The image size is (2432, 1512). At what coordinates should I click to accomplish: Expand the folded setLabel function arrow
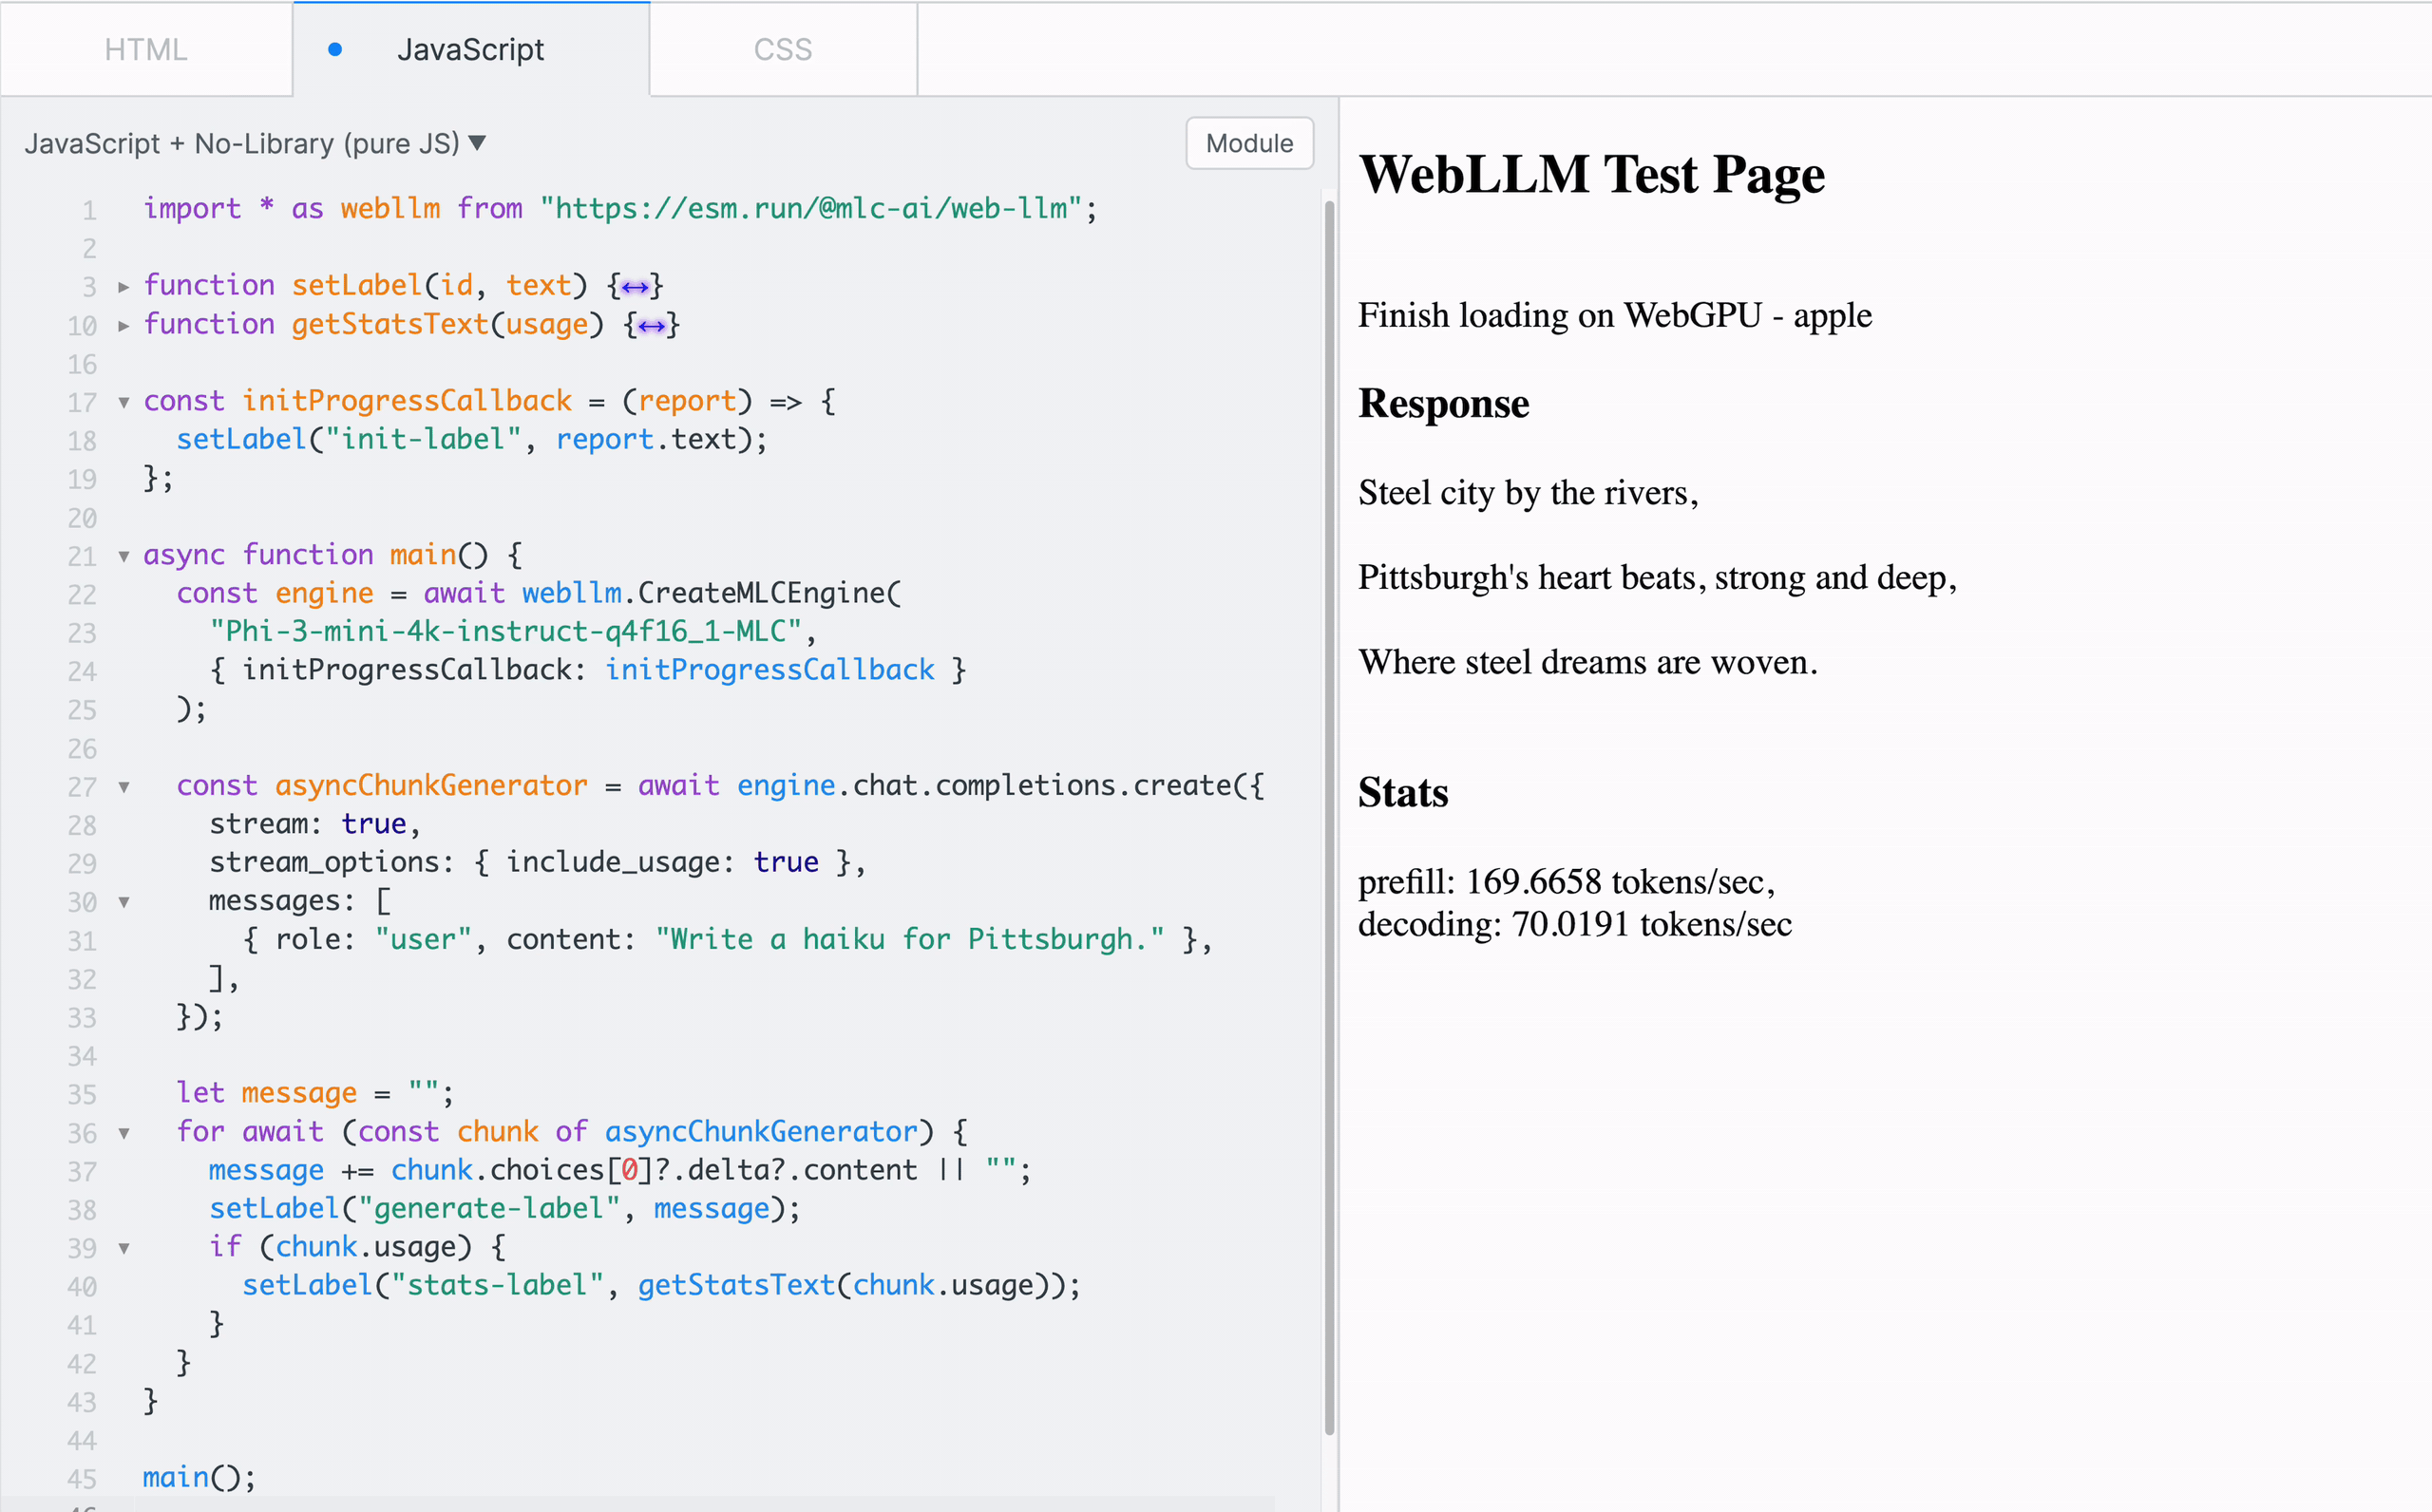point(123,287)
